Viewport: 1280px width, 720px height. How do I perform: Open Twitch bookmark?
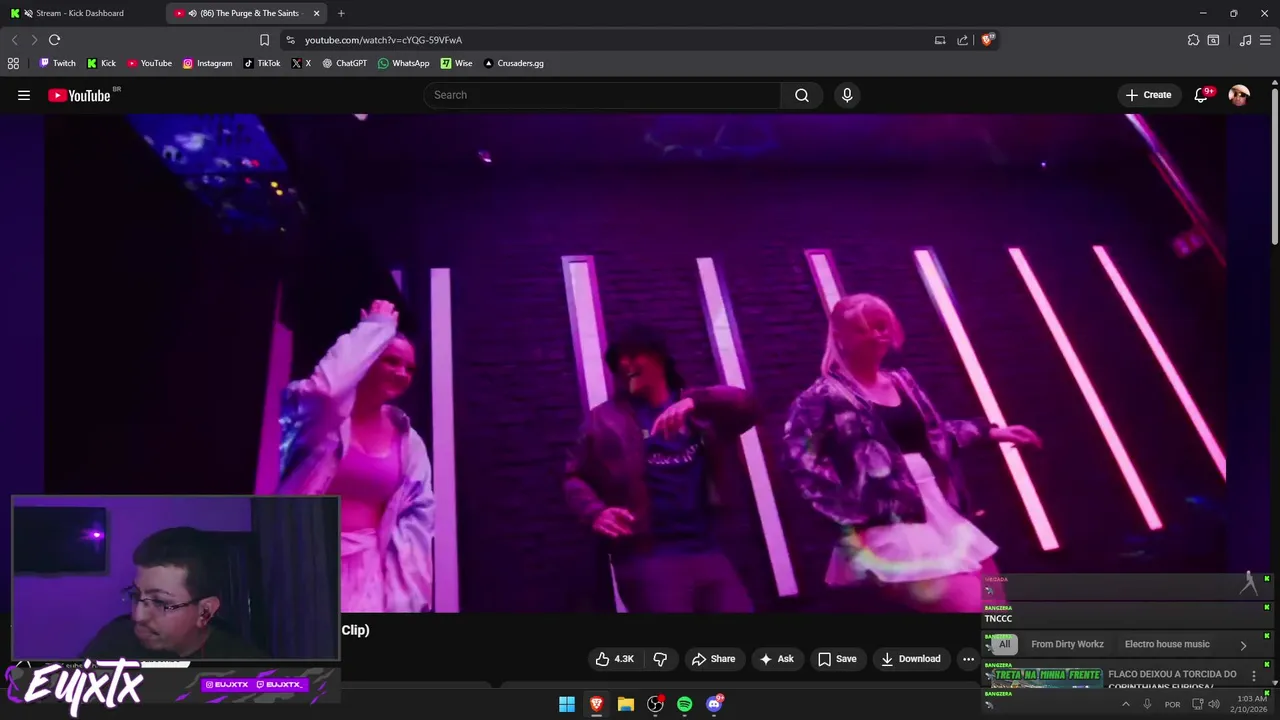[x=57, y=63]
